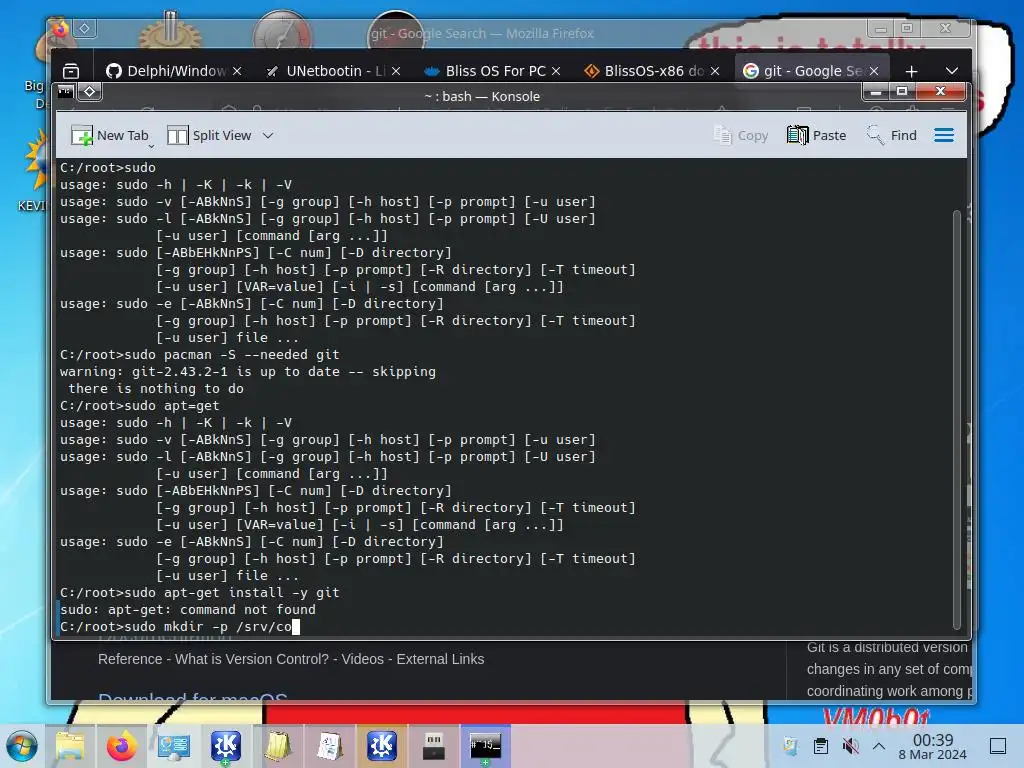Open file manager folder in taskbar

(70, 746)
